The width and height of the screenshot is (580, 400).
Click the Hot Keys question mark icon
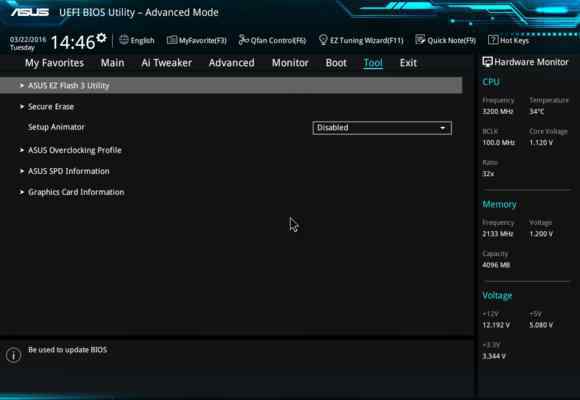coord(493,40)
